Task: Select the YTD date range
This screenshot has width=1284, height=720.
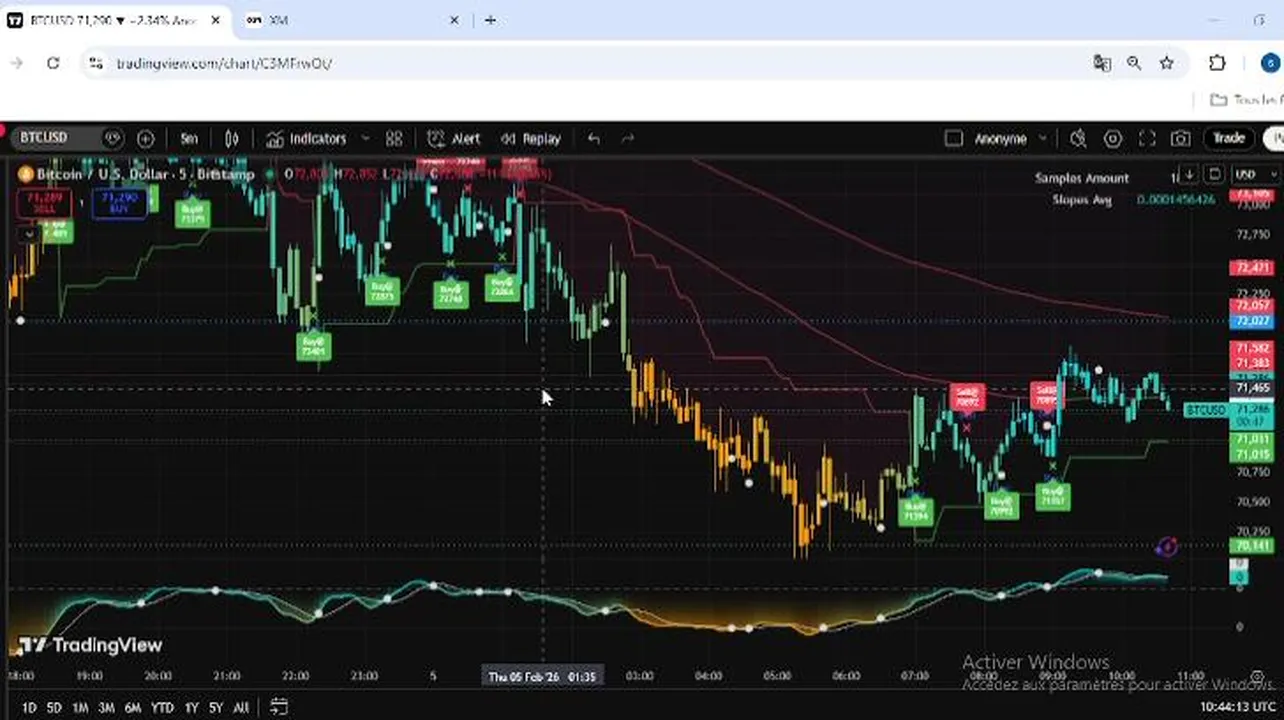Action: click(x=162, y=708)
